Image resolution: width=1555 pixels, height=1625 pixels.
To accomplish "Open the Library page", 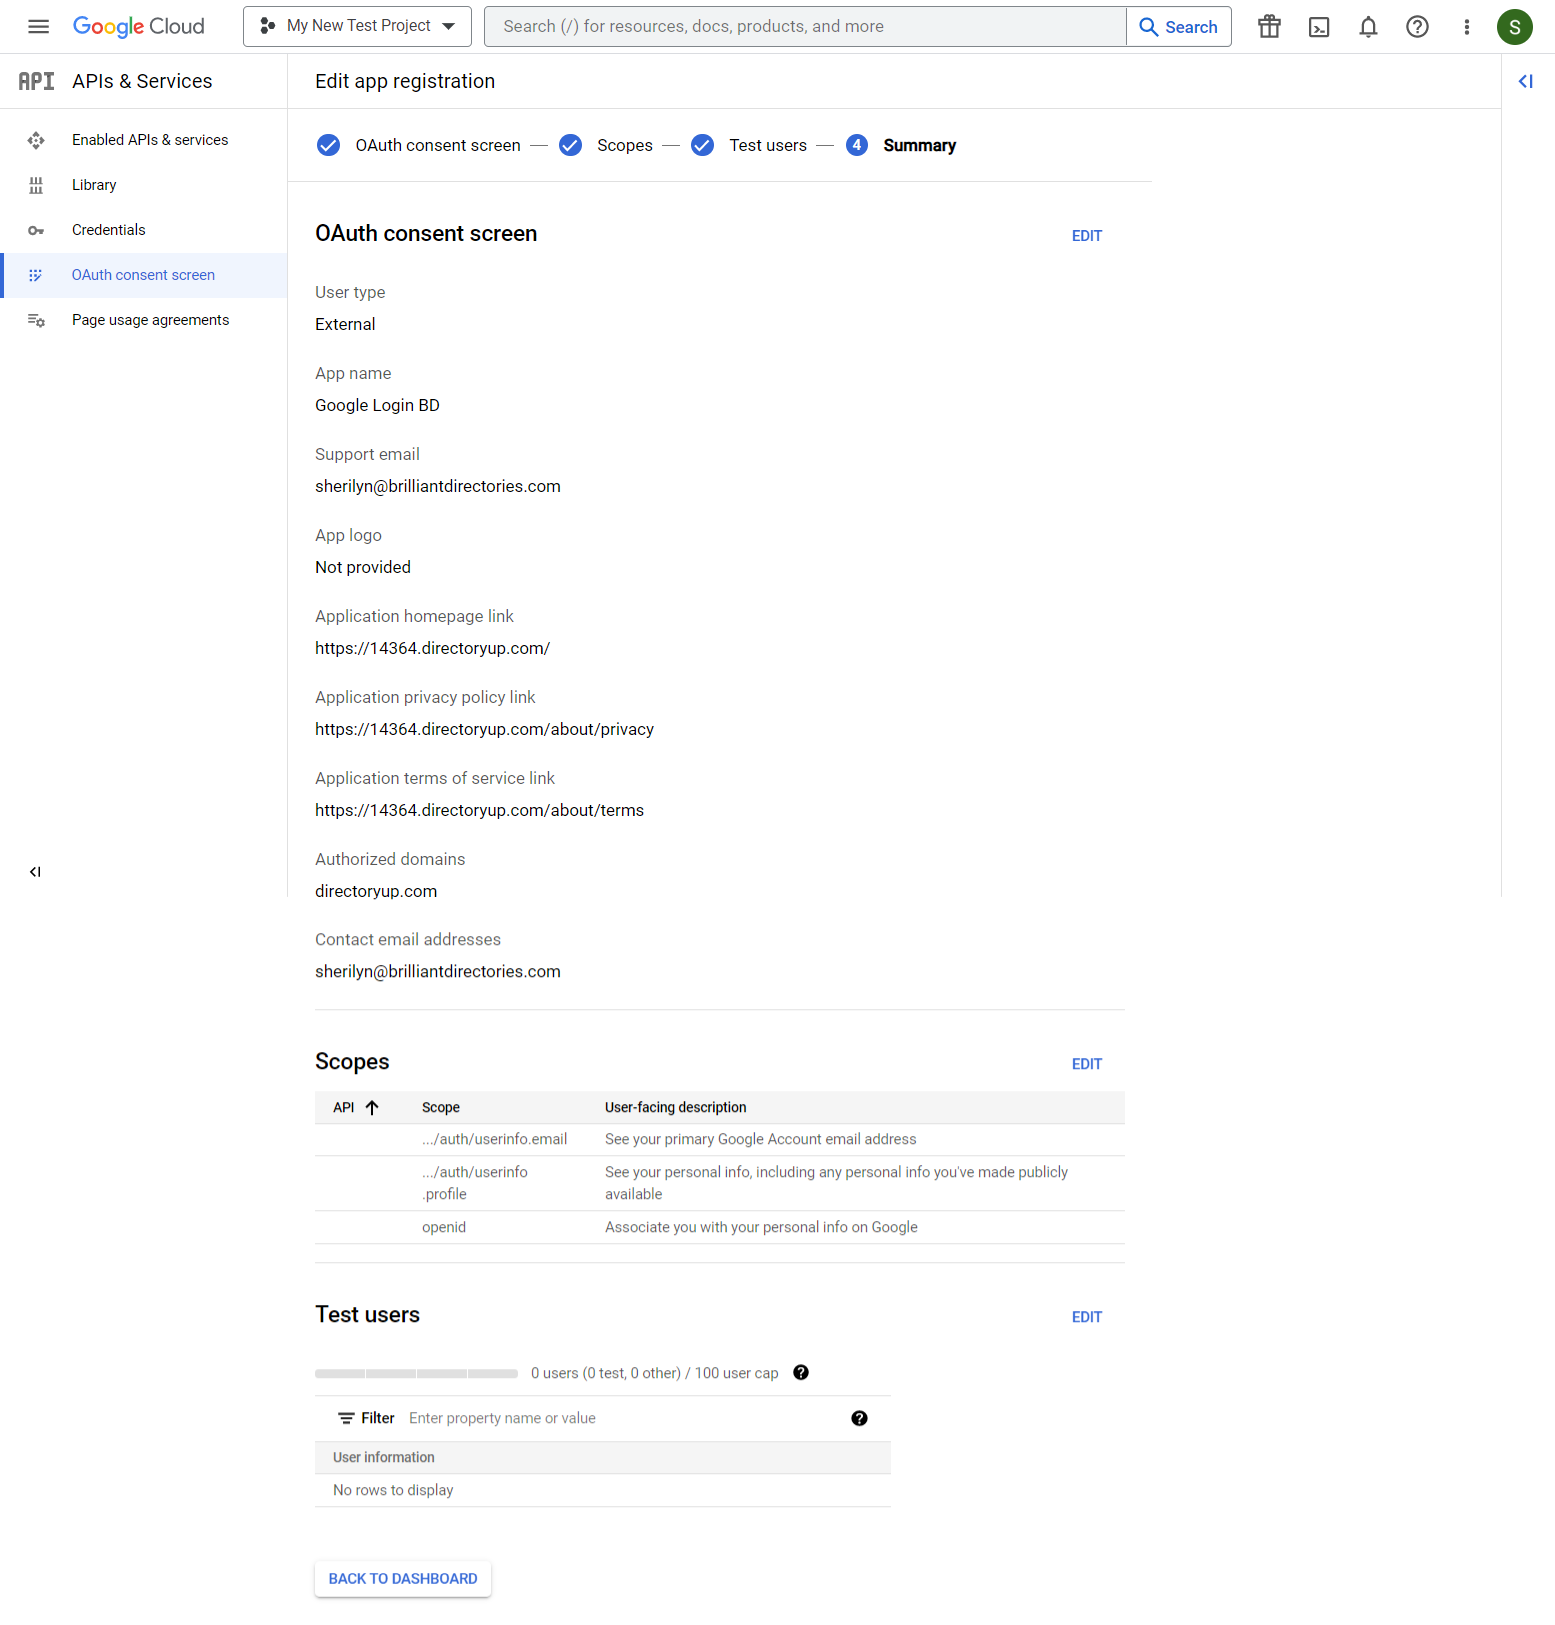I will pyautogui.click(x=94, y=185).
